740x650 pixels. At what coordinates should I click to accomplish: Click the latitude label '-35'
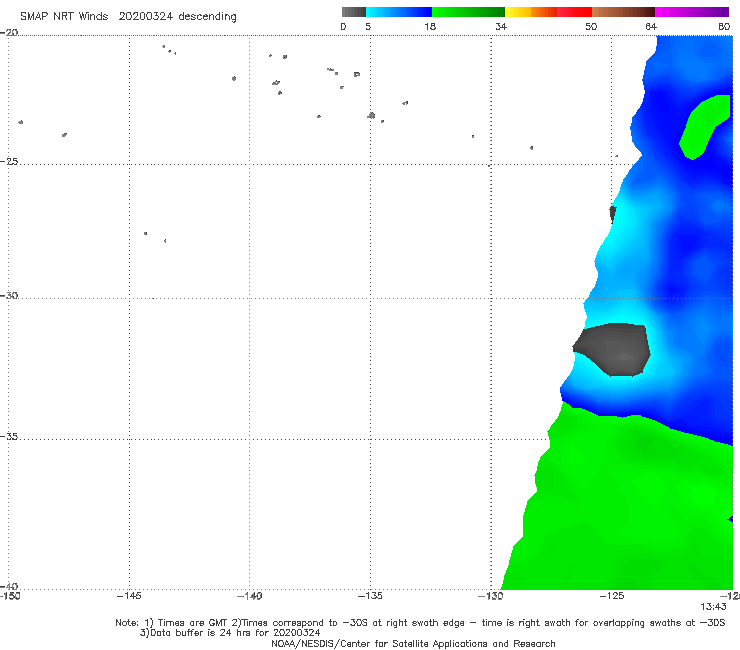click(x=9, y=437)
